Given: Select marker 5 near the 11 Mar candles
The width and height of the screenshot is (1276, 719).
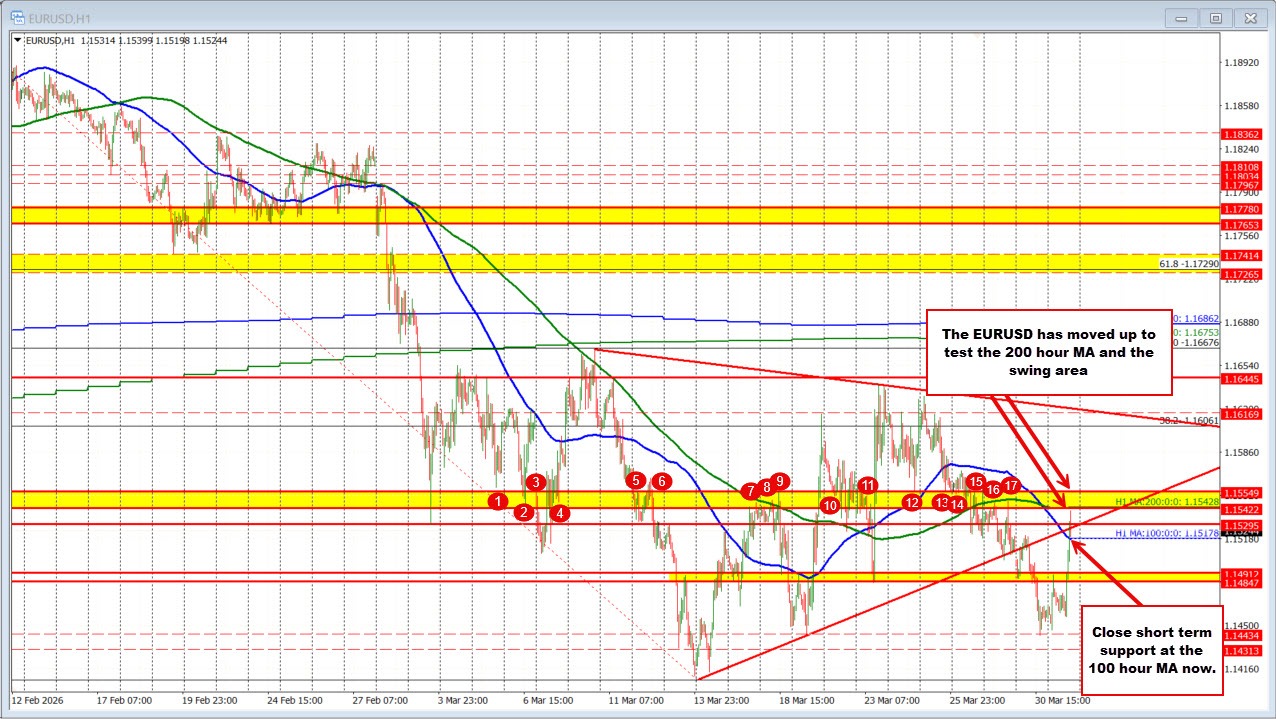Looking at the screenshot, I should [634, 481].
